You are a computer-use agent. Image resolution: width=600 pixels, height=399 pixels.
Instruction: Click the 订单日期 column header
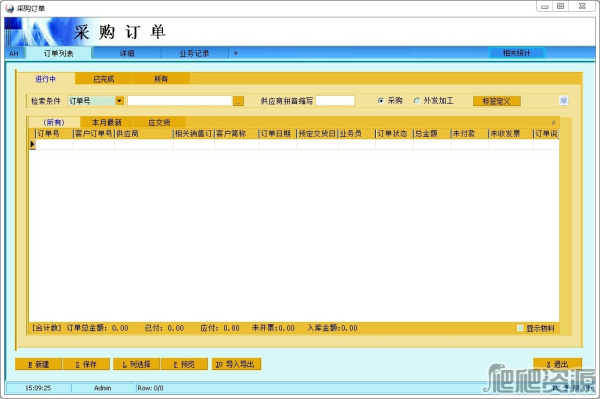[278, 134]
